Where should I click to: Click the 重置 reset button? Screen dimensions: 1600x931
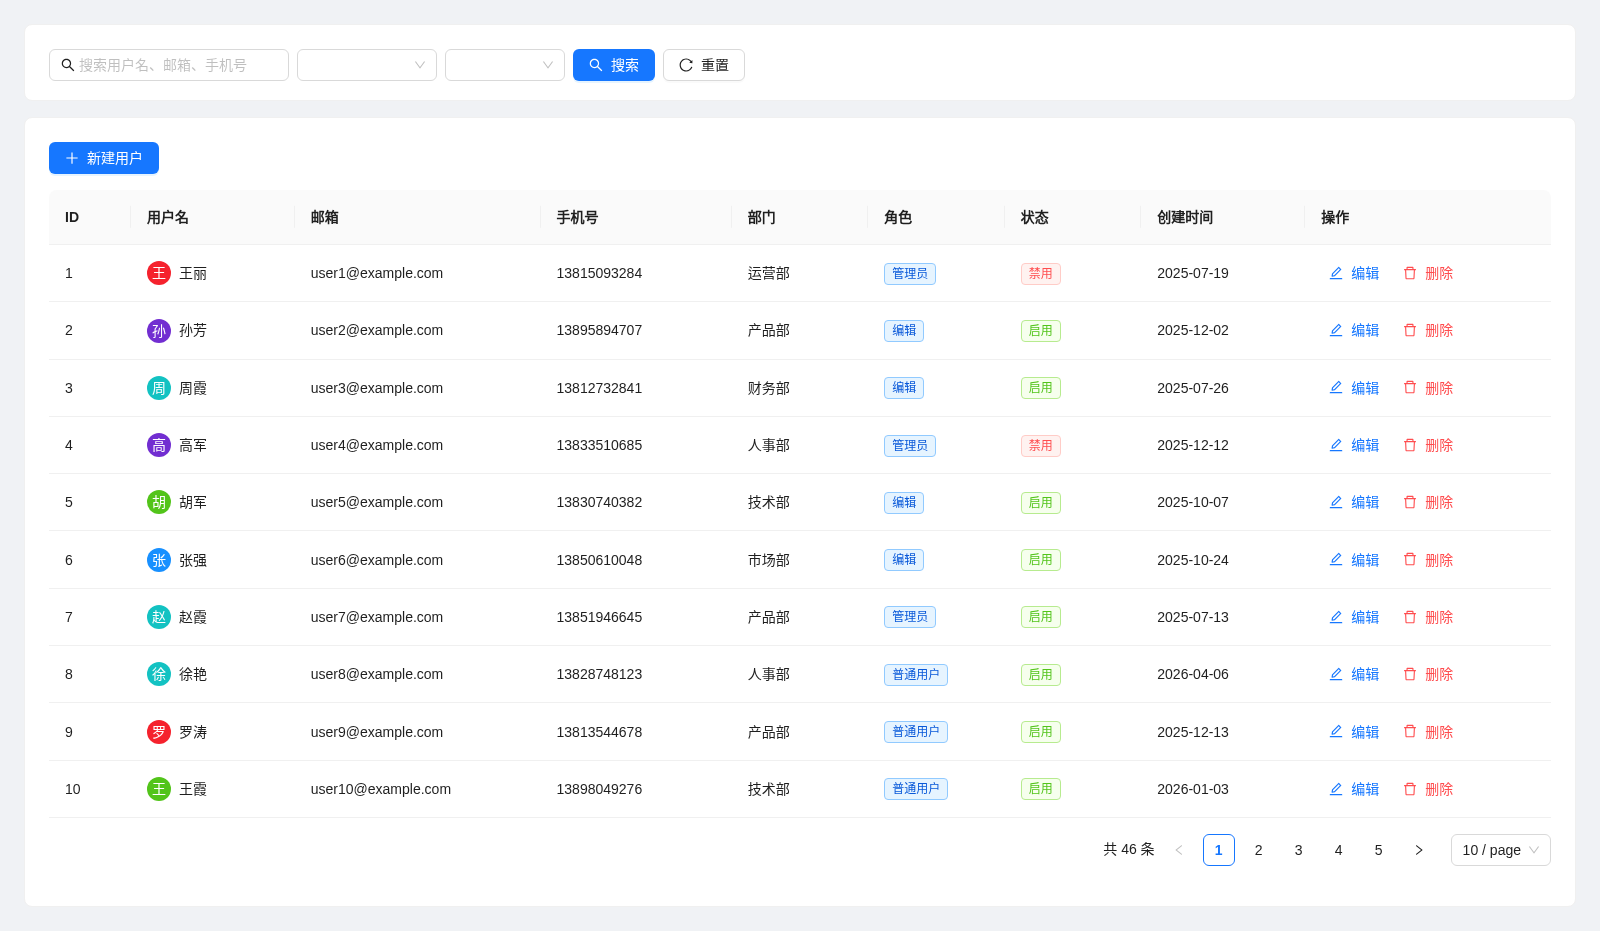click(x=704, y=65)
